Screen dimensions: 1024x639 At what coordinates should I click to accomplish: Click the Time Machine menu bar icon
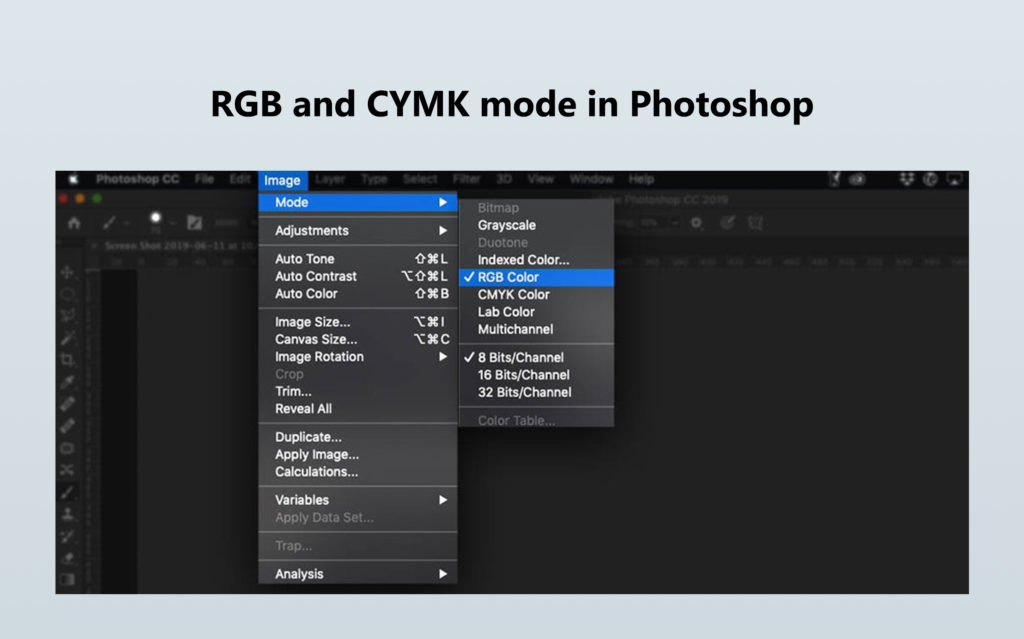pyautogui.click(x=931, y=179)
